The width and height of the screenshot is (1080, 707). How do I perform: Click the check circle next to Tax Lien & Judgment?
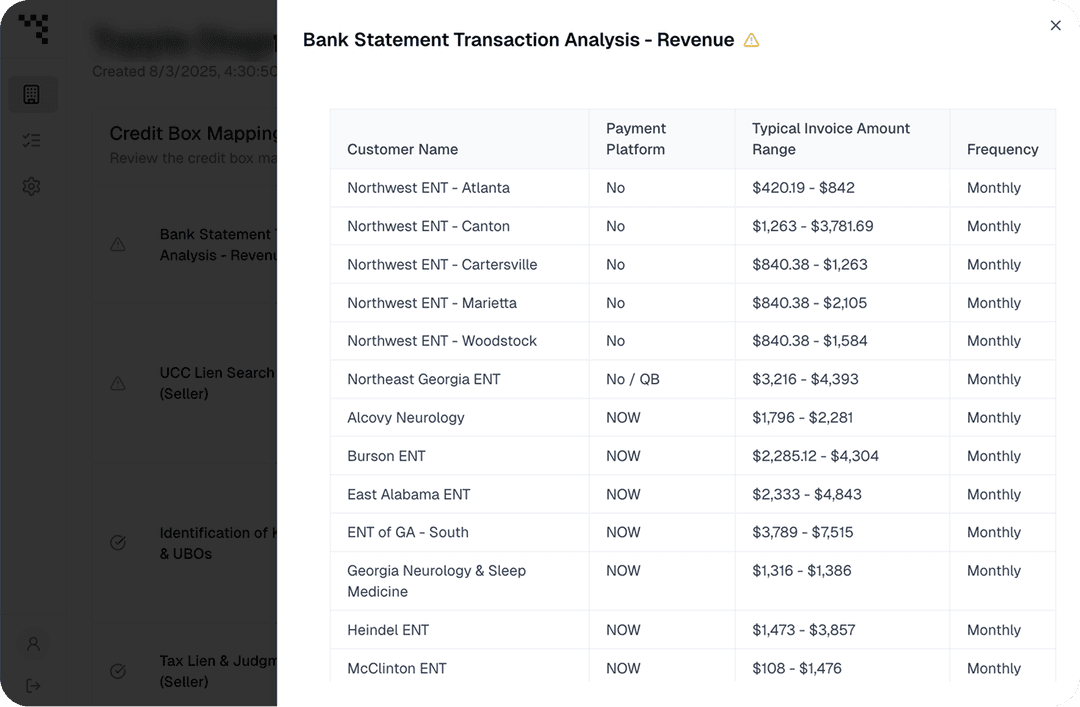(x=118, y=671)
